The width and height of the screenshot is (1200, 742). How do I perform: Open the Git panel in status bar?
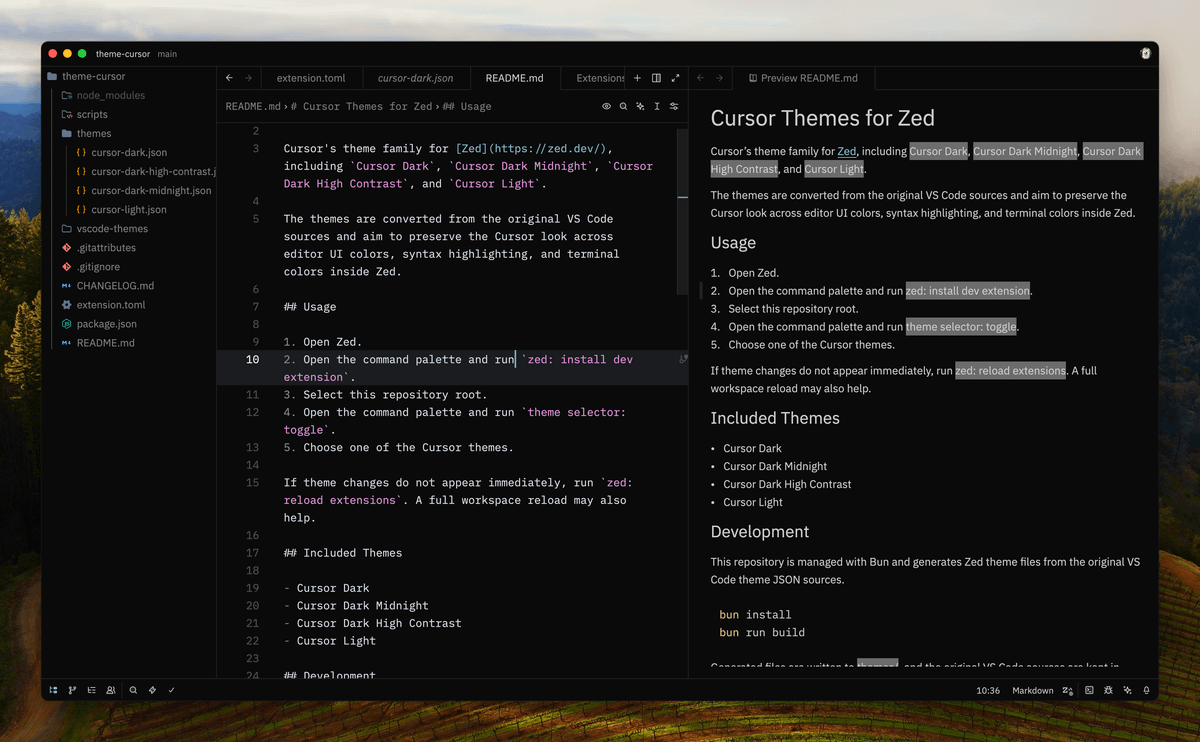[72, 690]
